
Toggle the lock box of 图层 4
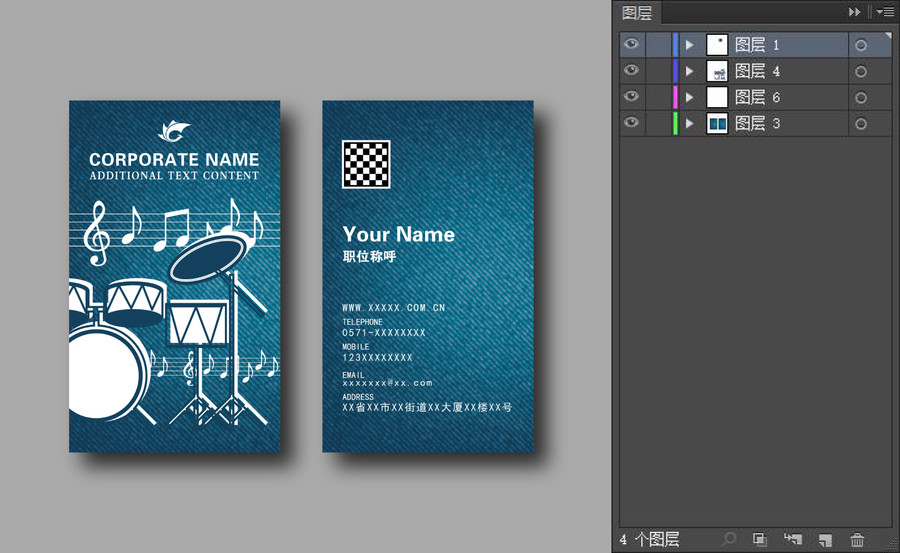659,71
